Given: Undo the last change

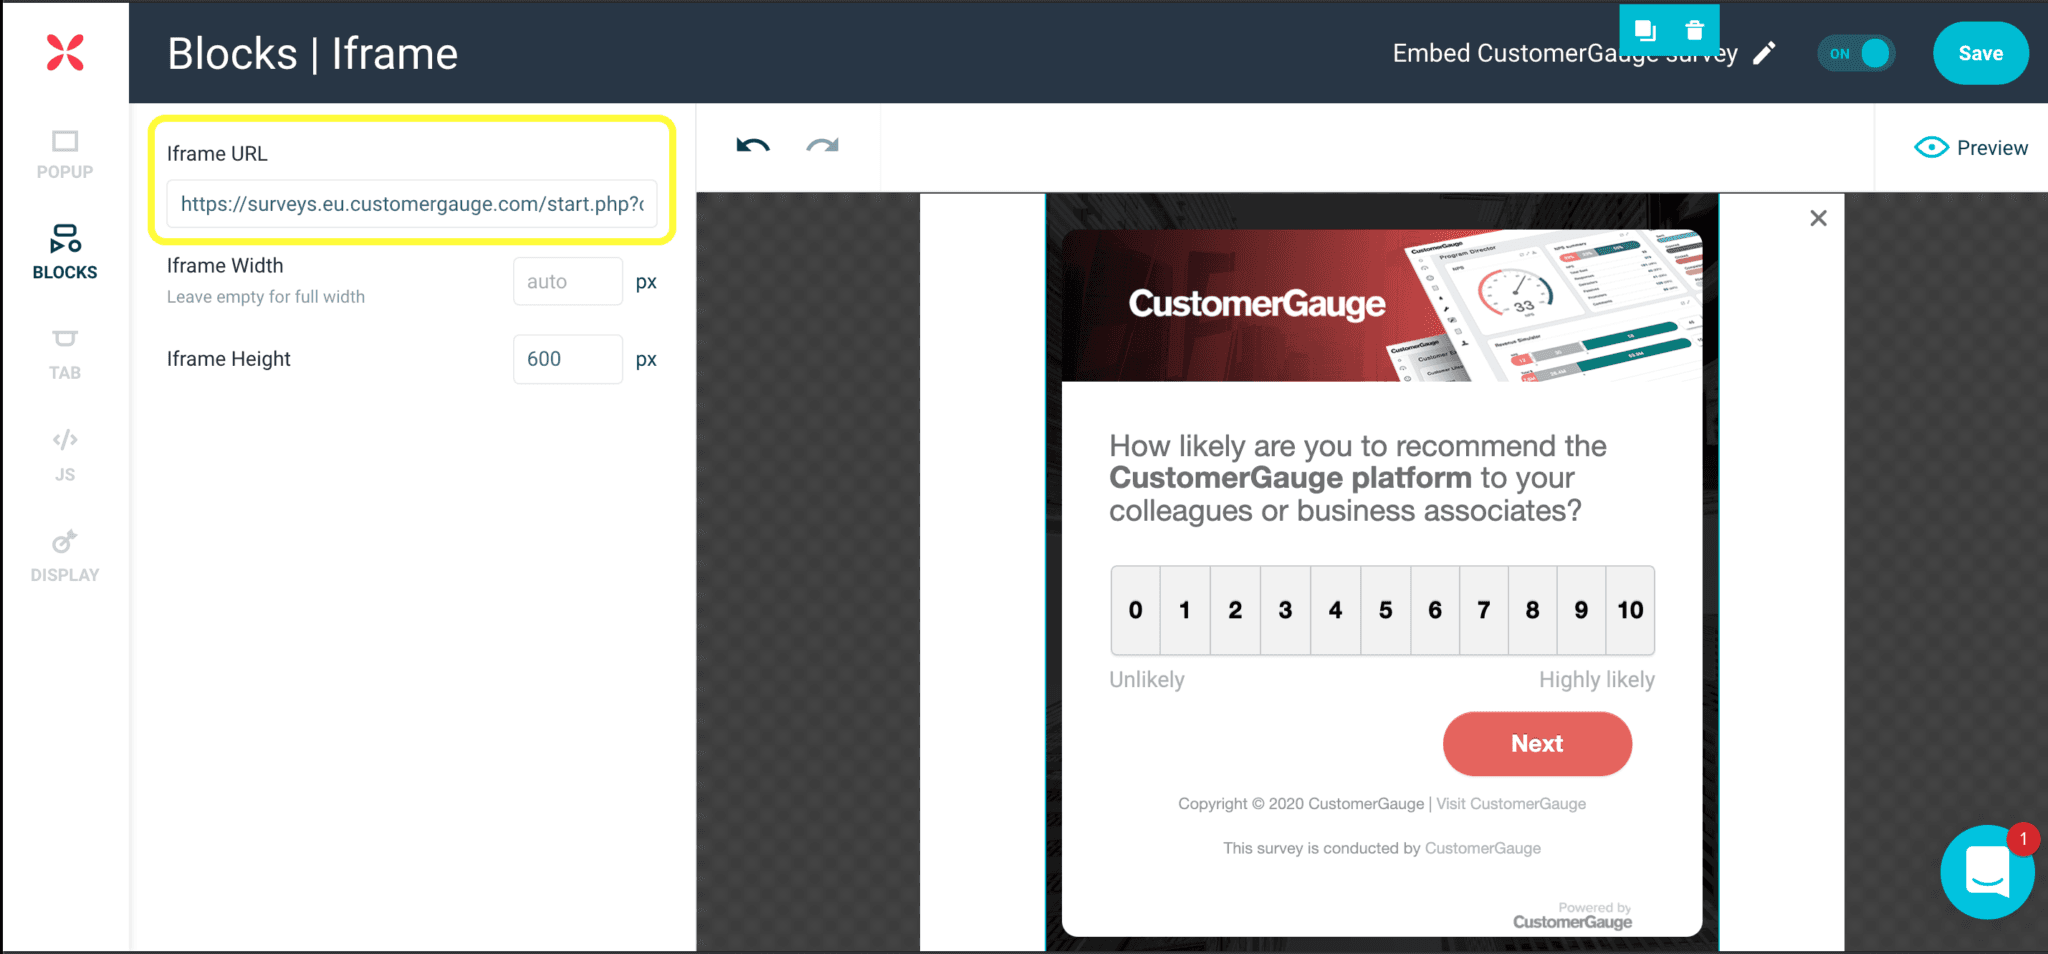Looking at the screenshot, I should pyautogui.click(x=753, y=146).
